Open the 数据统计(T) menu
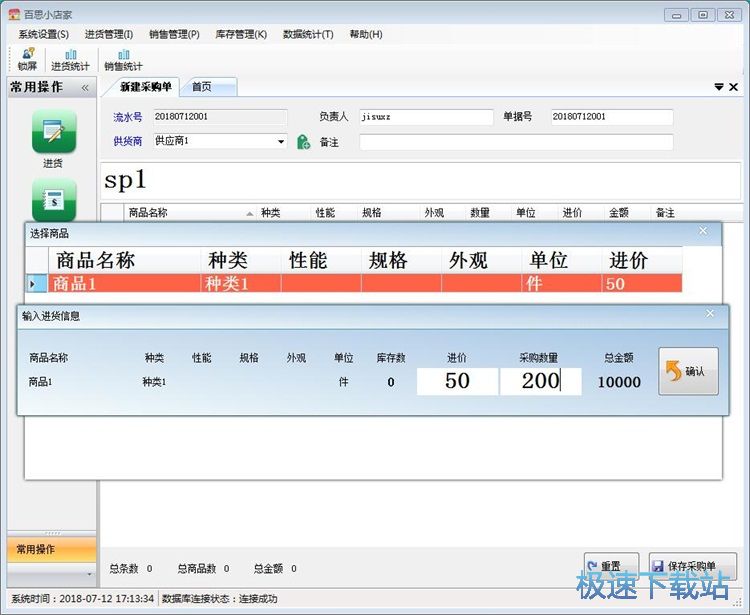This screenshot has width=750, height=615. pos(308,34)
